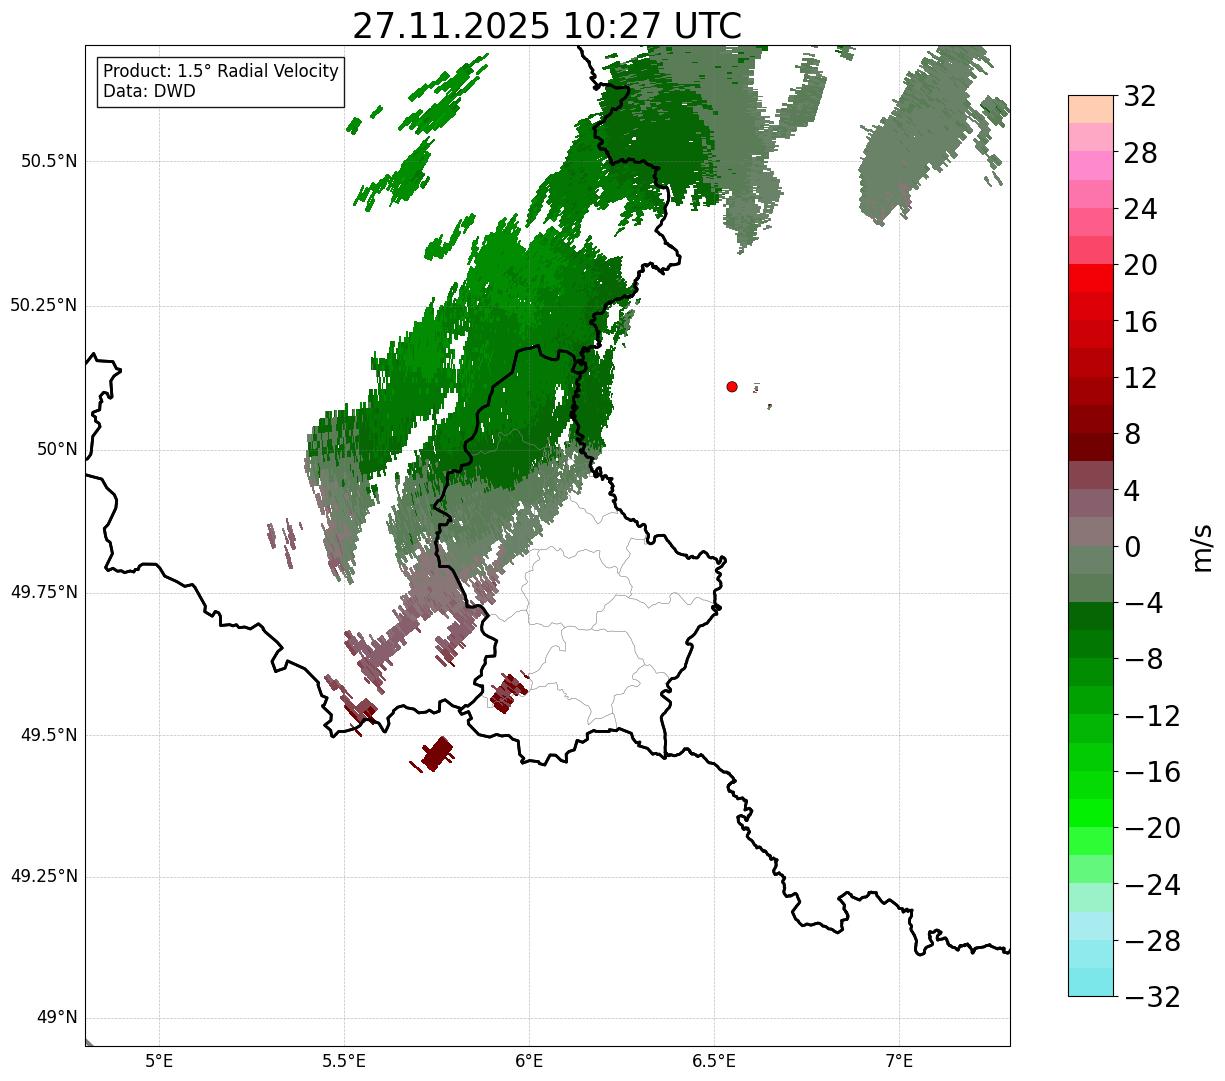The height and width of the screenshot is (1081, 1225).
Task: Click the colorbar value 28
Action: click(1140, 153)
